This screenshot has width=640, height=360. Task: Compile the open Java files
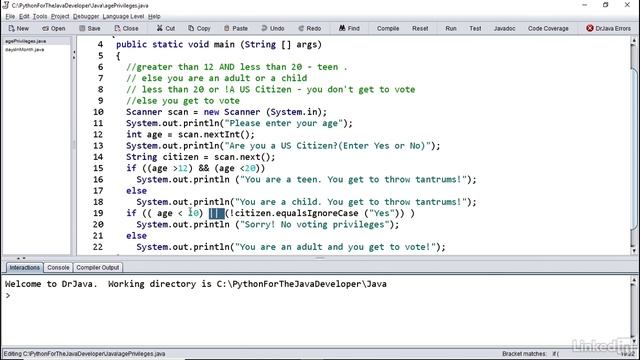(388, 28)
